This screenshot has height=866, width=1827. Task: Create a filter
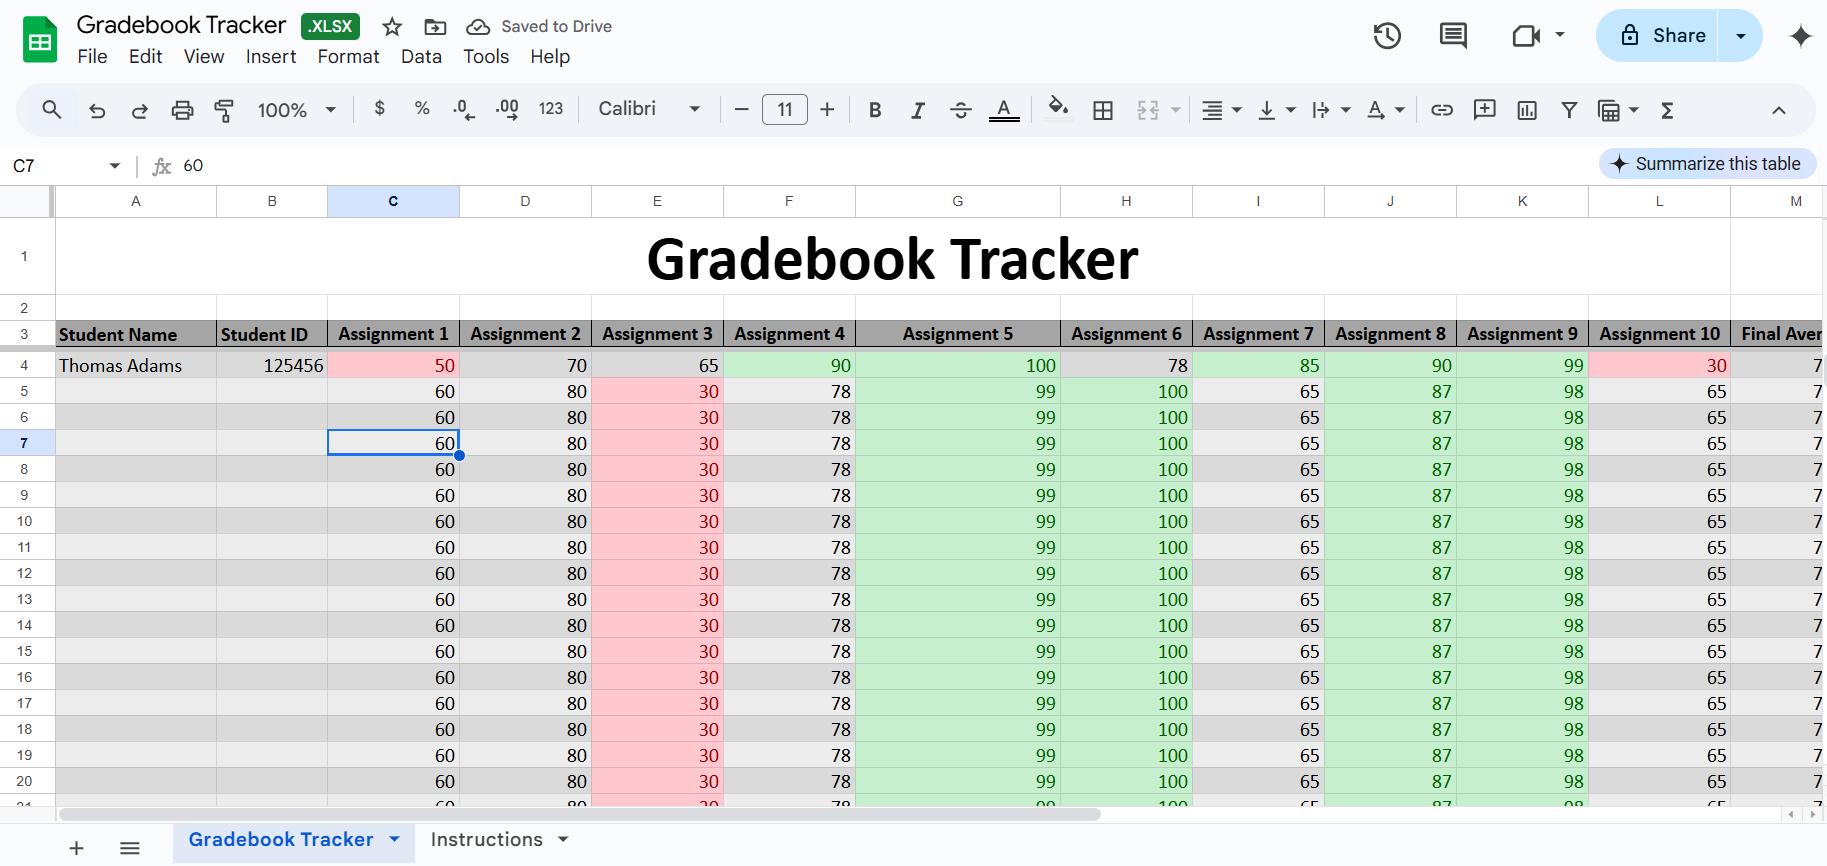(1570, 110)
